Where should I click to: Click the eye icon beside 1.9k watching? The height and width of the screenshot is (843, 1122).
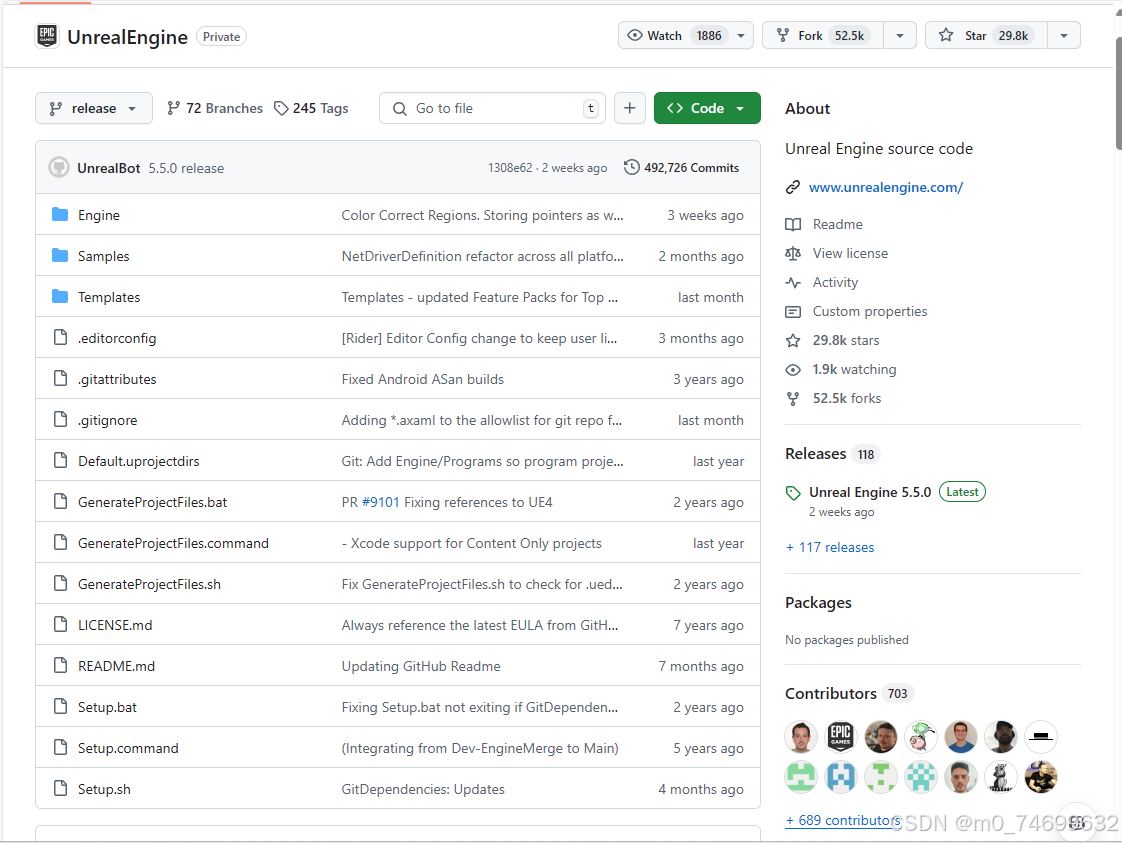(x=793, y=370)
